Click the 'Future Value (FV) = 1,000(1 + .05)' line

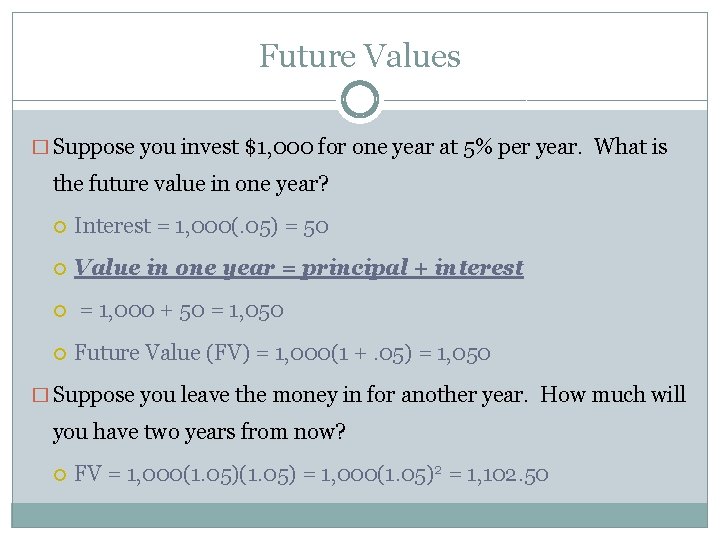click(x=282, y=352)
